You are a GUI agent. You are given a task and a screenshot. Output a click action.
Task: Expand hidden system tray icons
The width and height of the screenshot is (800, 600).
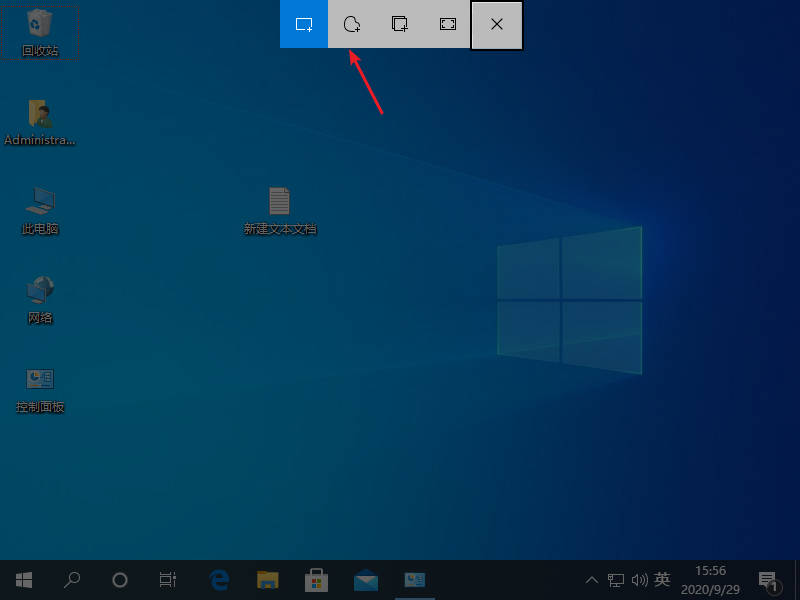[x=592, y=580]
